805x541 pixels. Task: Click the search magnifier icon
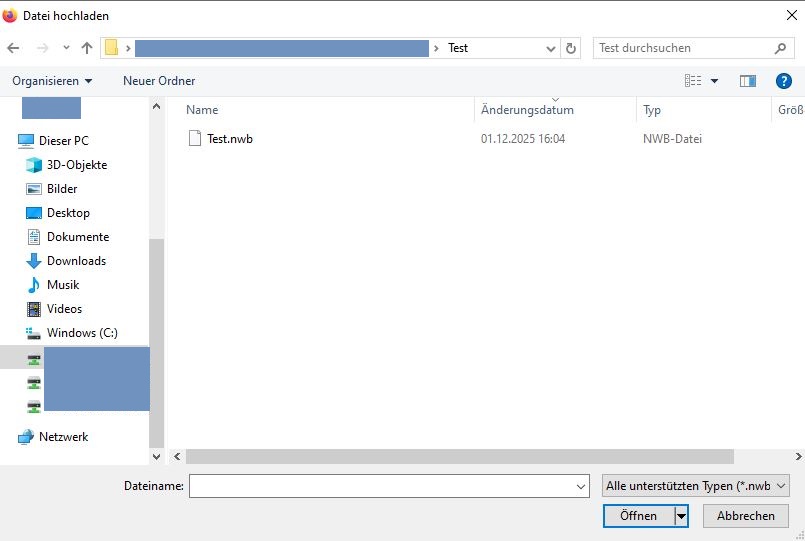pos(780,48)
